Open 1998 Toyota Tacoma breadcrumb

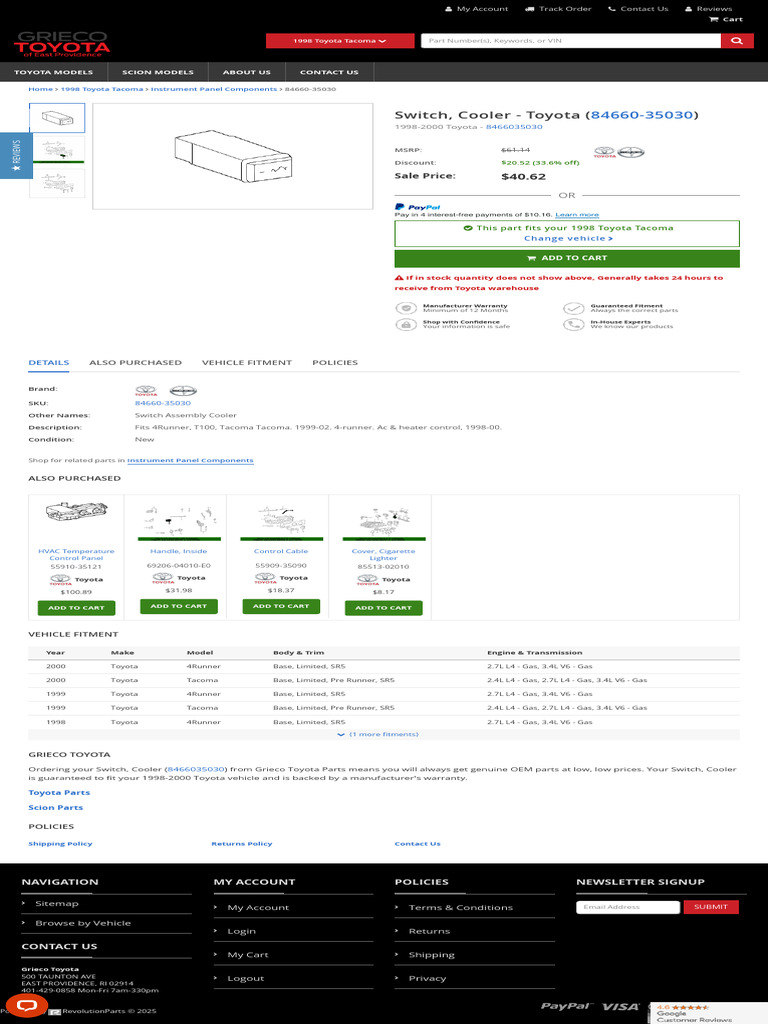point(102,89)
